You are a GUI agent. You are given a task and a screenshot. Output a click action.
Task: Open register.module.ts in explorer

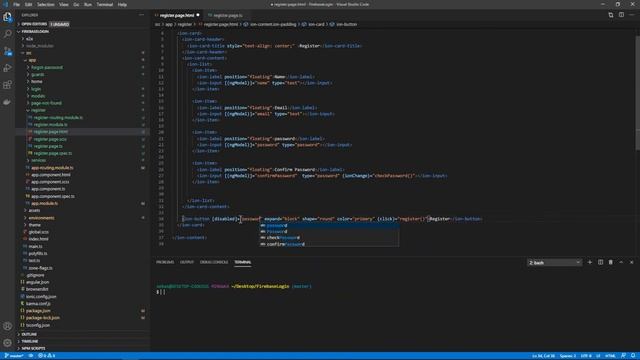click(51, 124)
